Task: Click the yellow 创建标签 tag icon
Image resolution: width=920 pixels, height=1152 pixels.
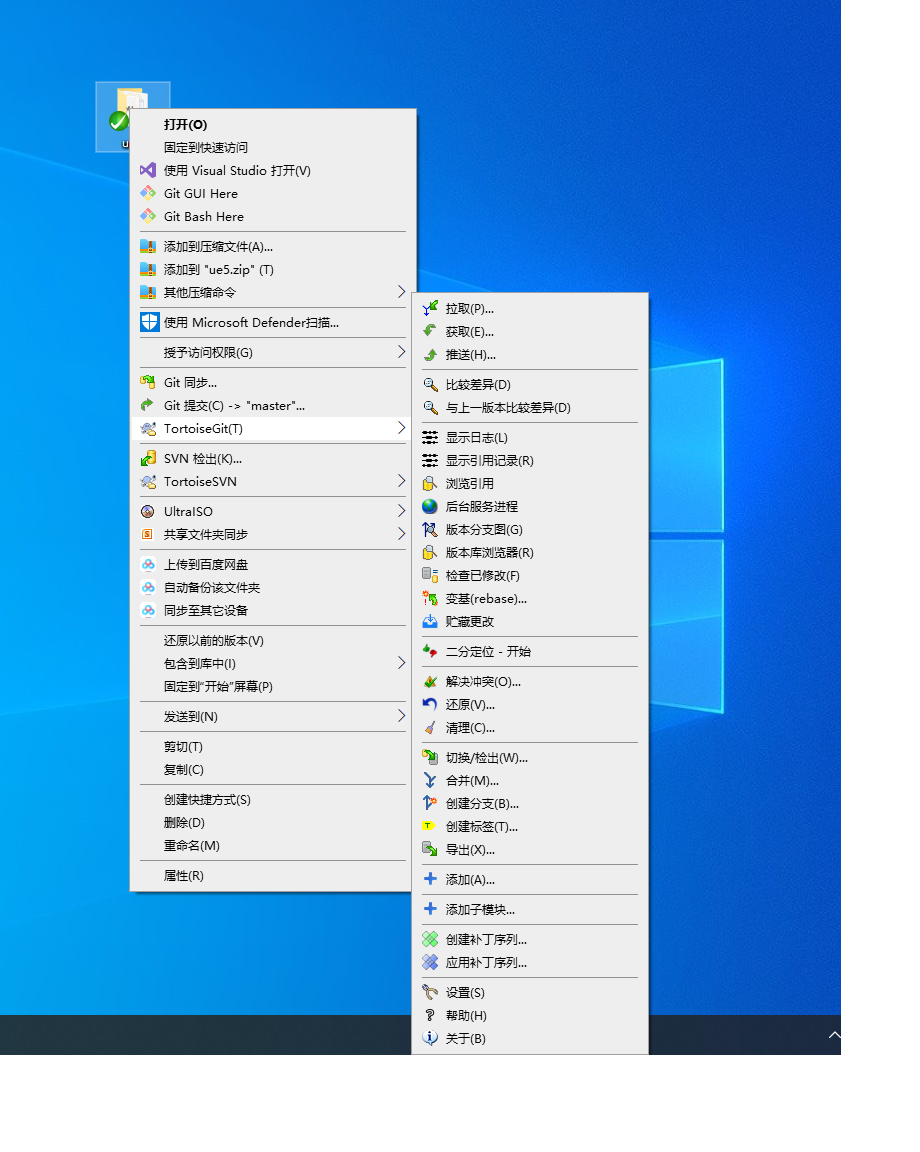Action: point(428,827)
